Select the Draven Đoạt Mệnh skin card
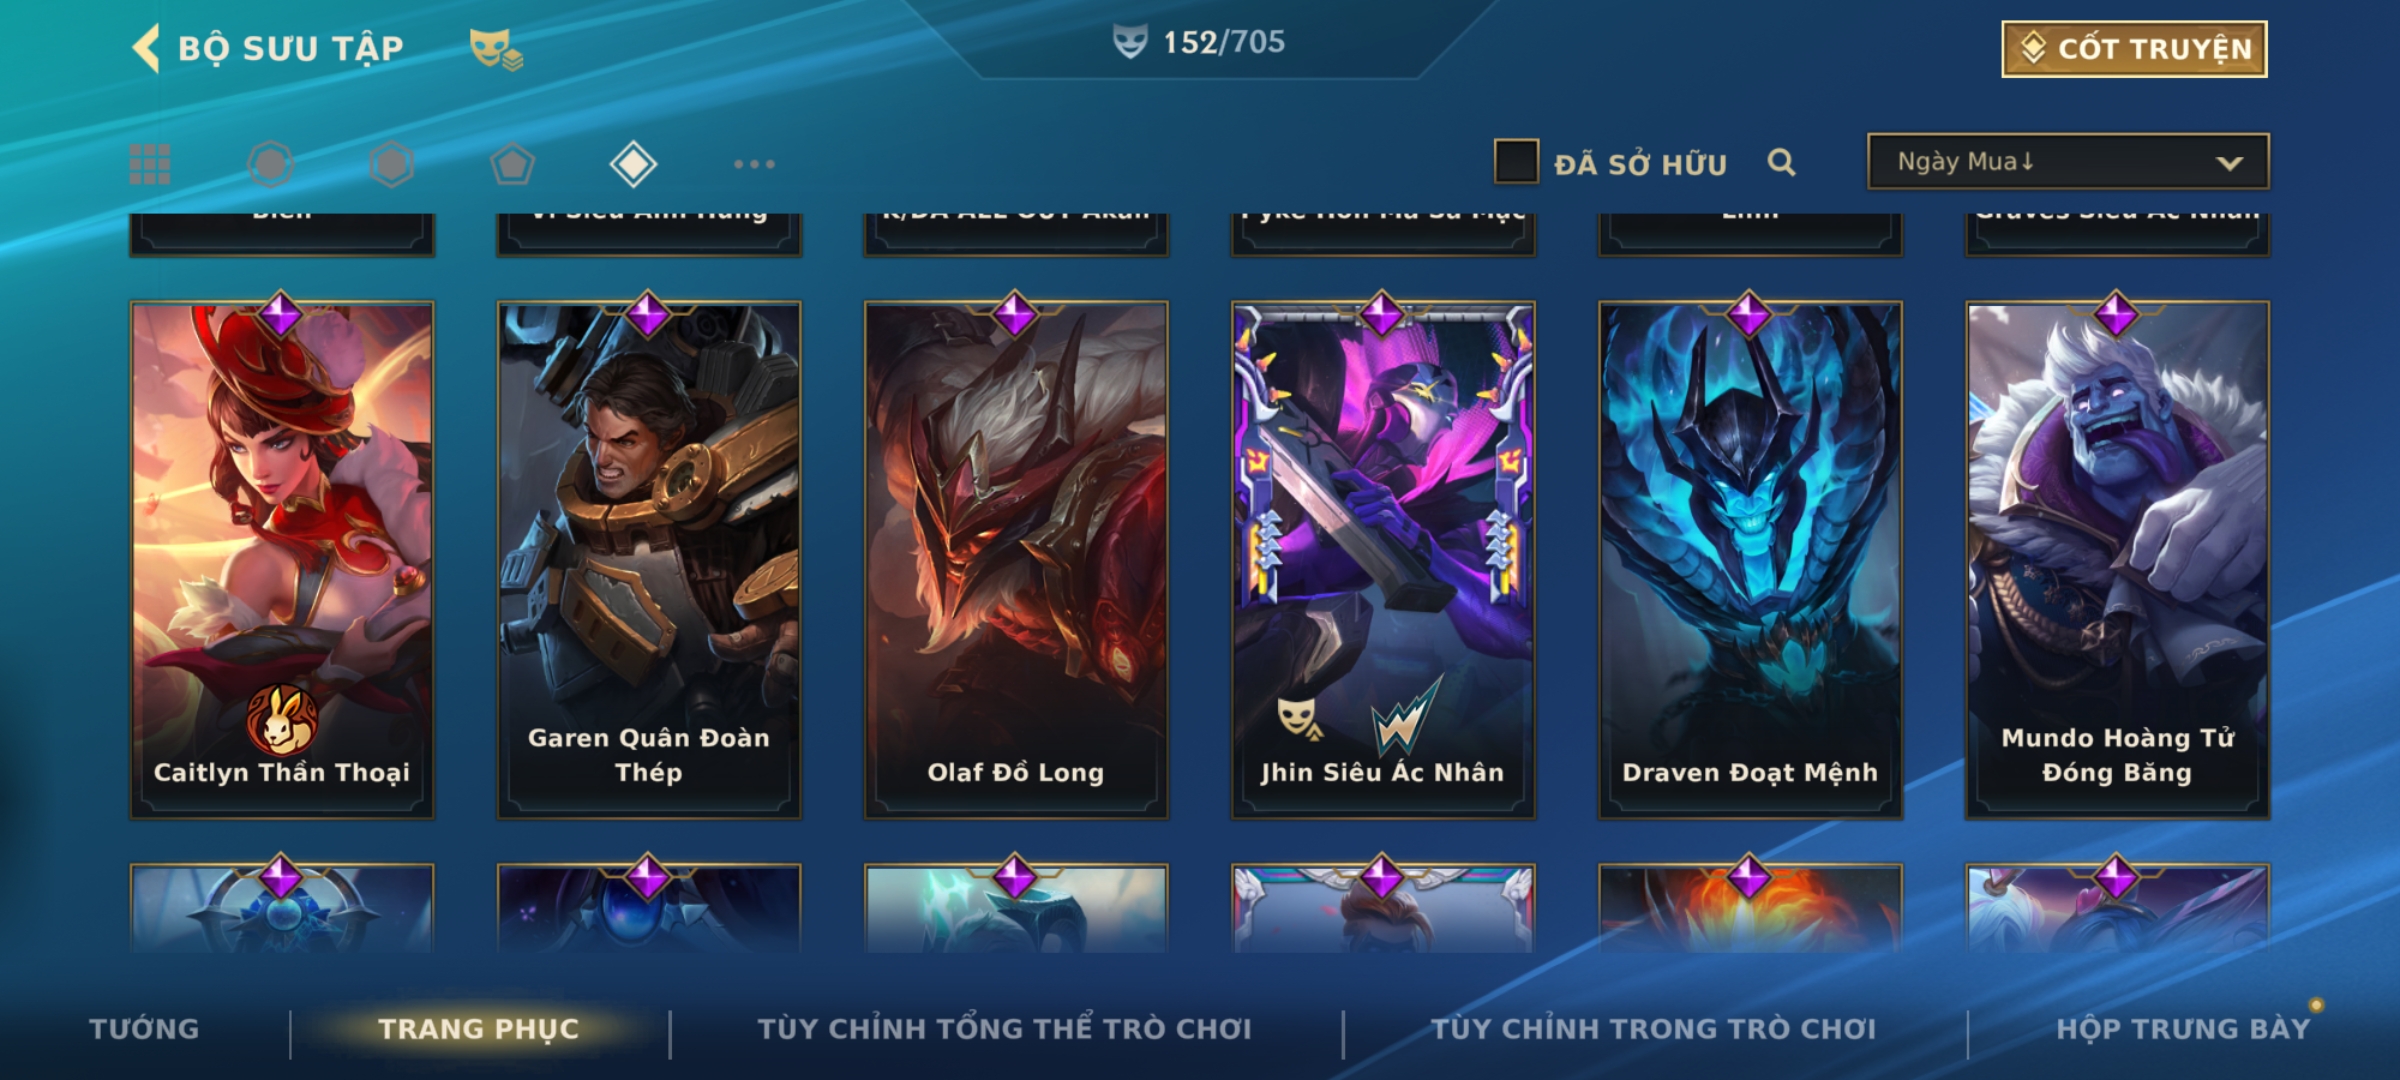The image size is (2400, 1080). click(1750, 560)
